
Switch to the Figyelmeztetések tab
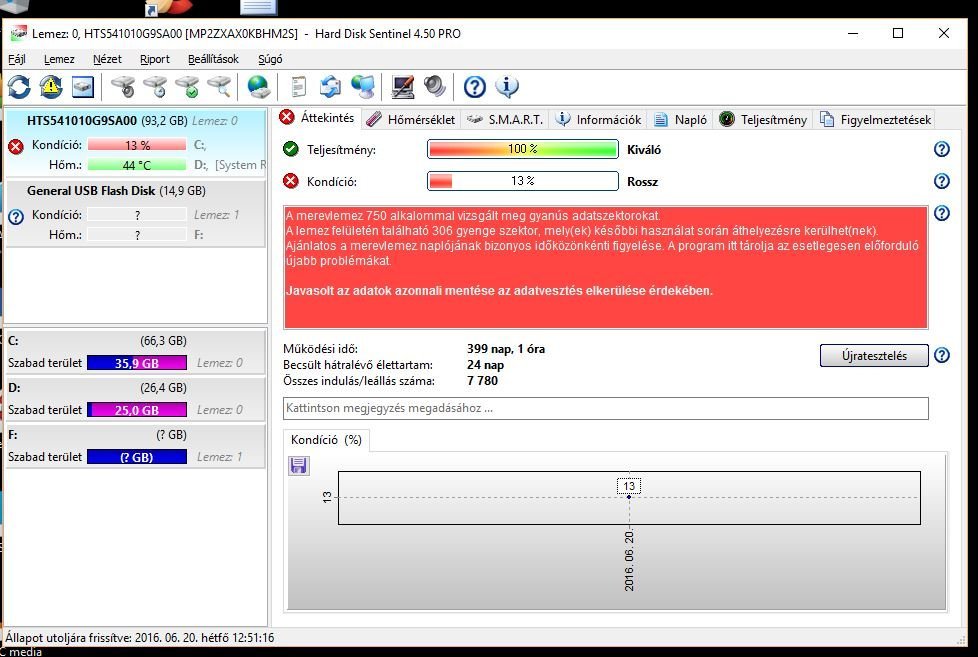click(x=875, y=120)
